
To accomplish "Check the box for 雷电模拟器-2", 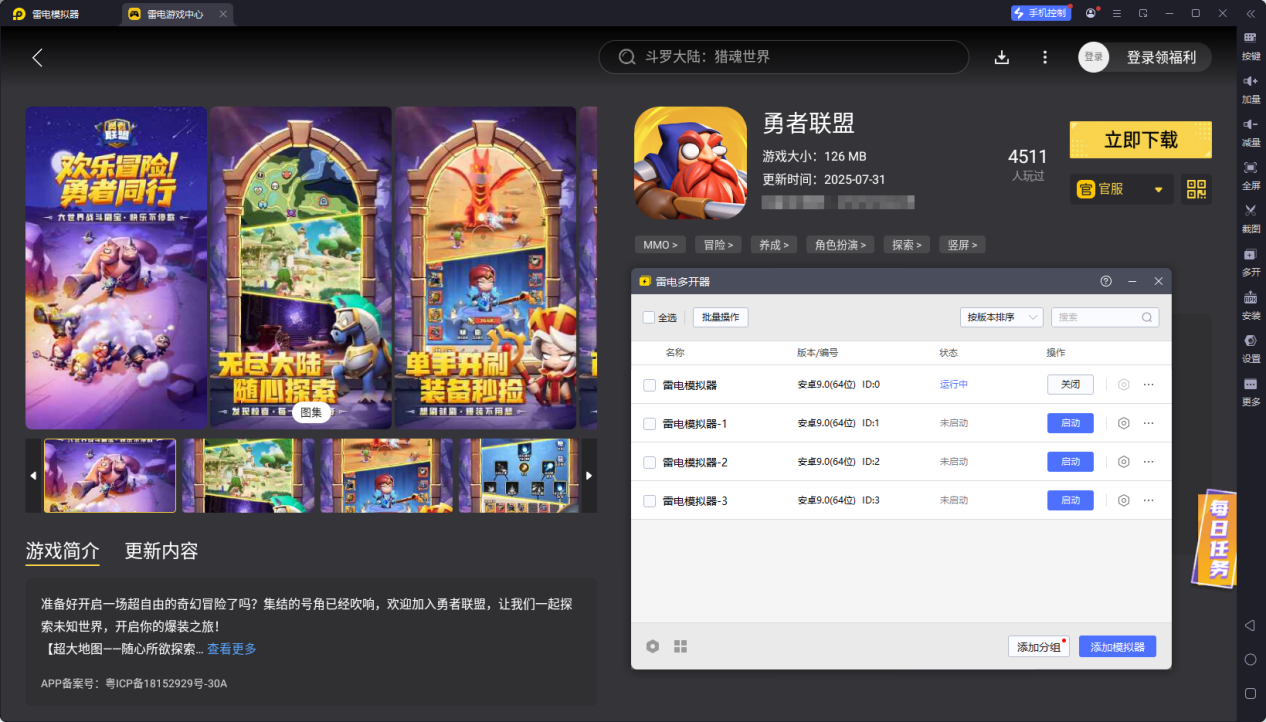I will [x=650, y=462].
